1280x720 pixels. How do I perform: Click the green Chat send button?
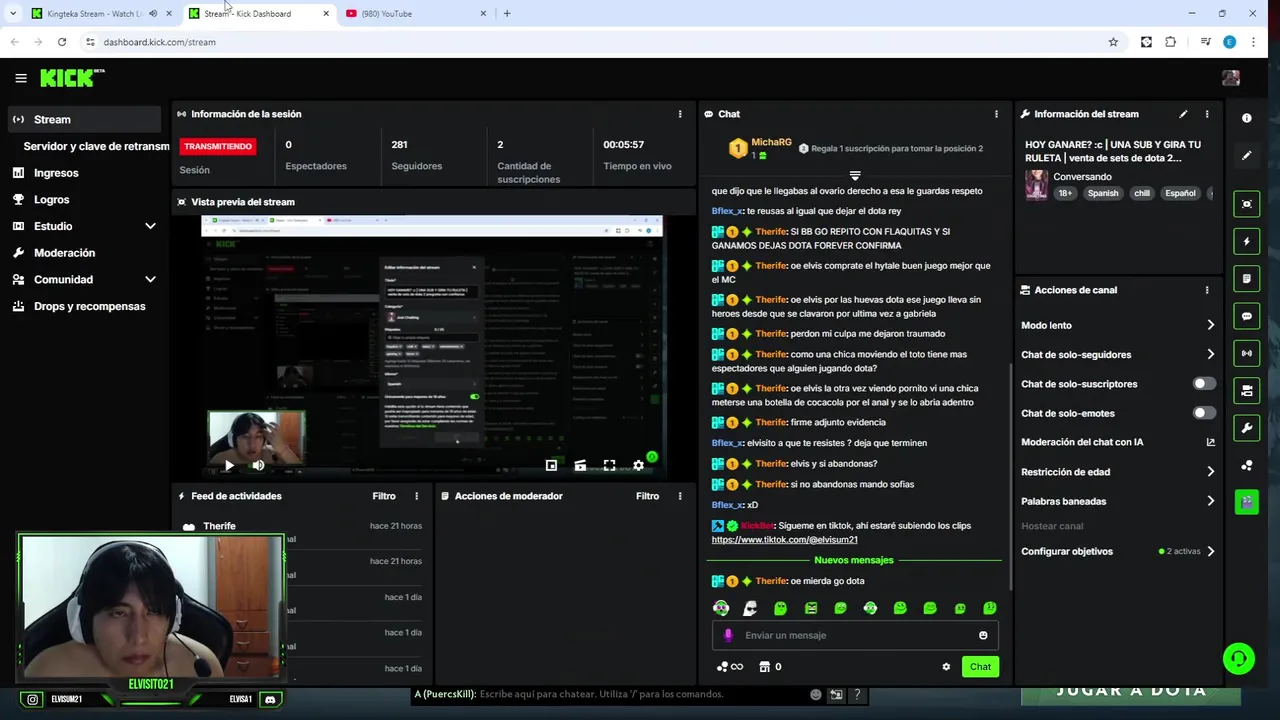tap(980, 667)
